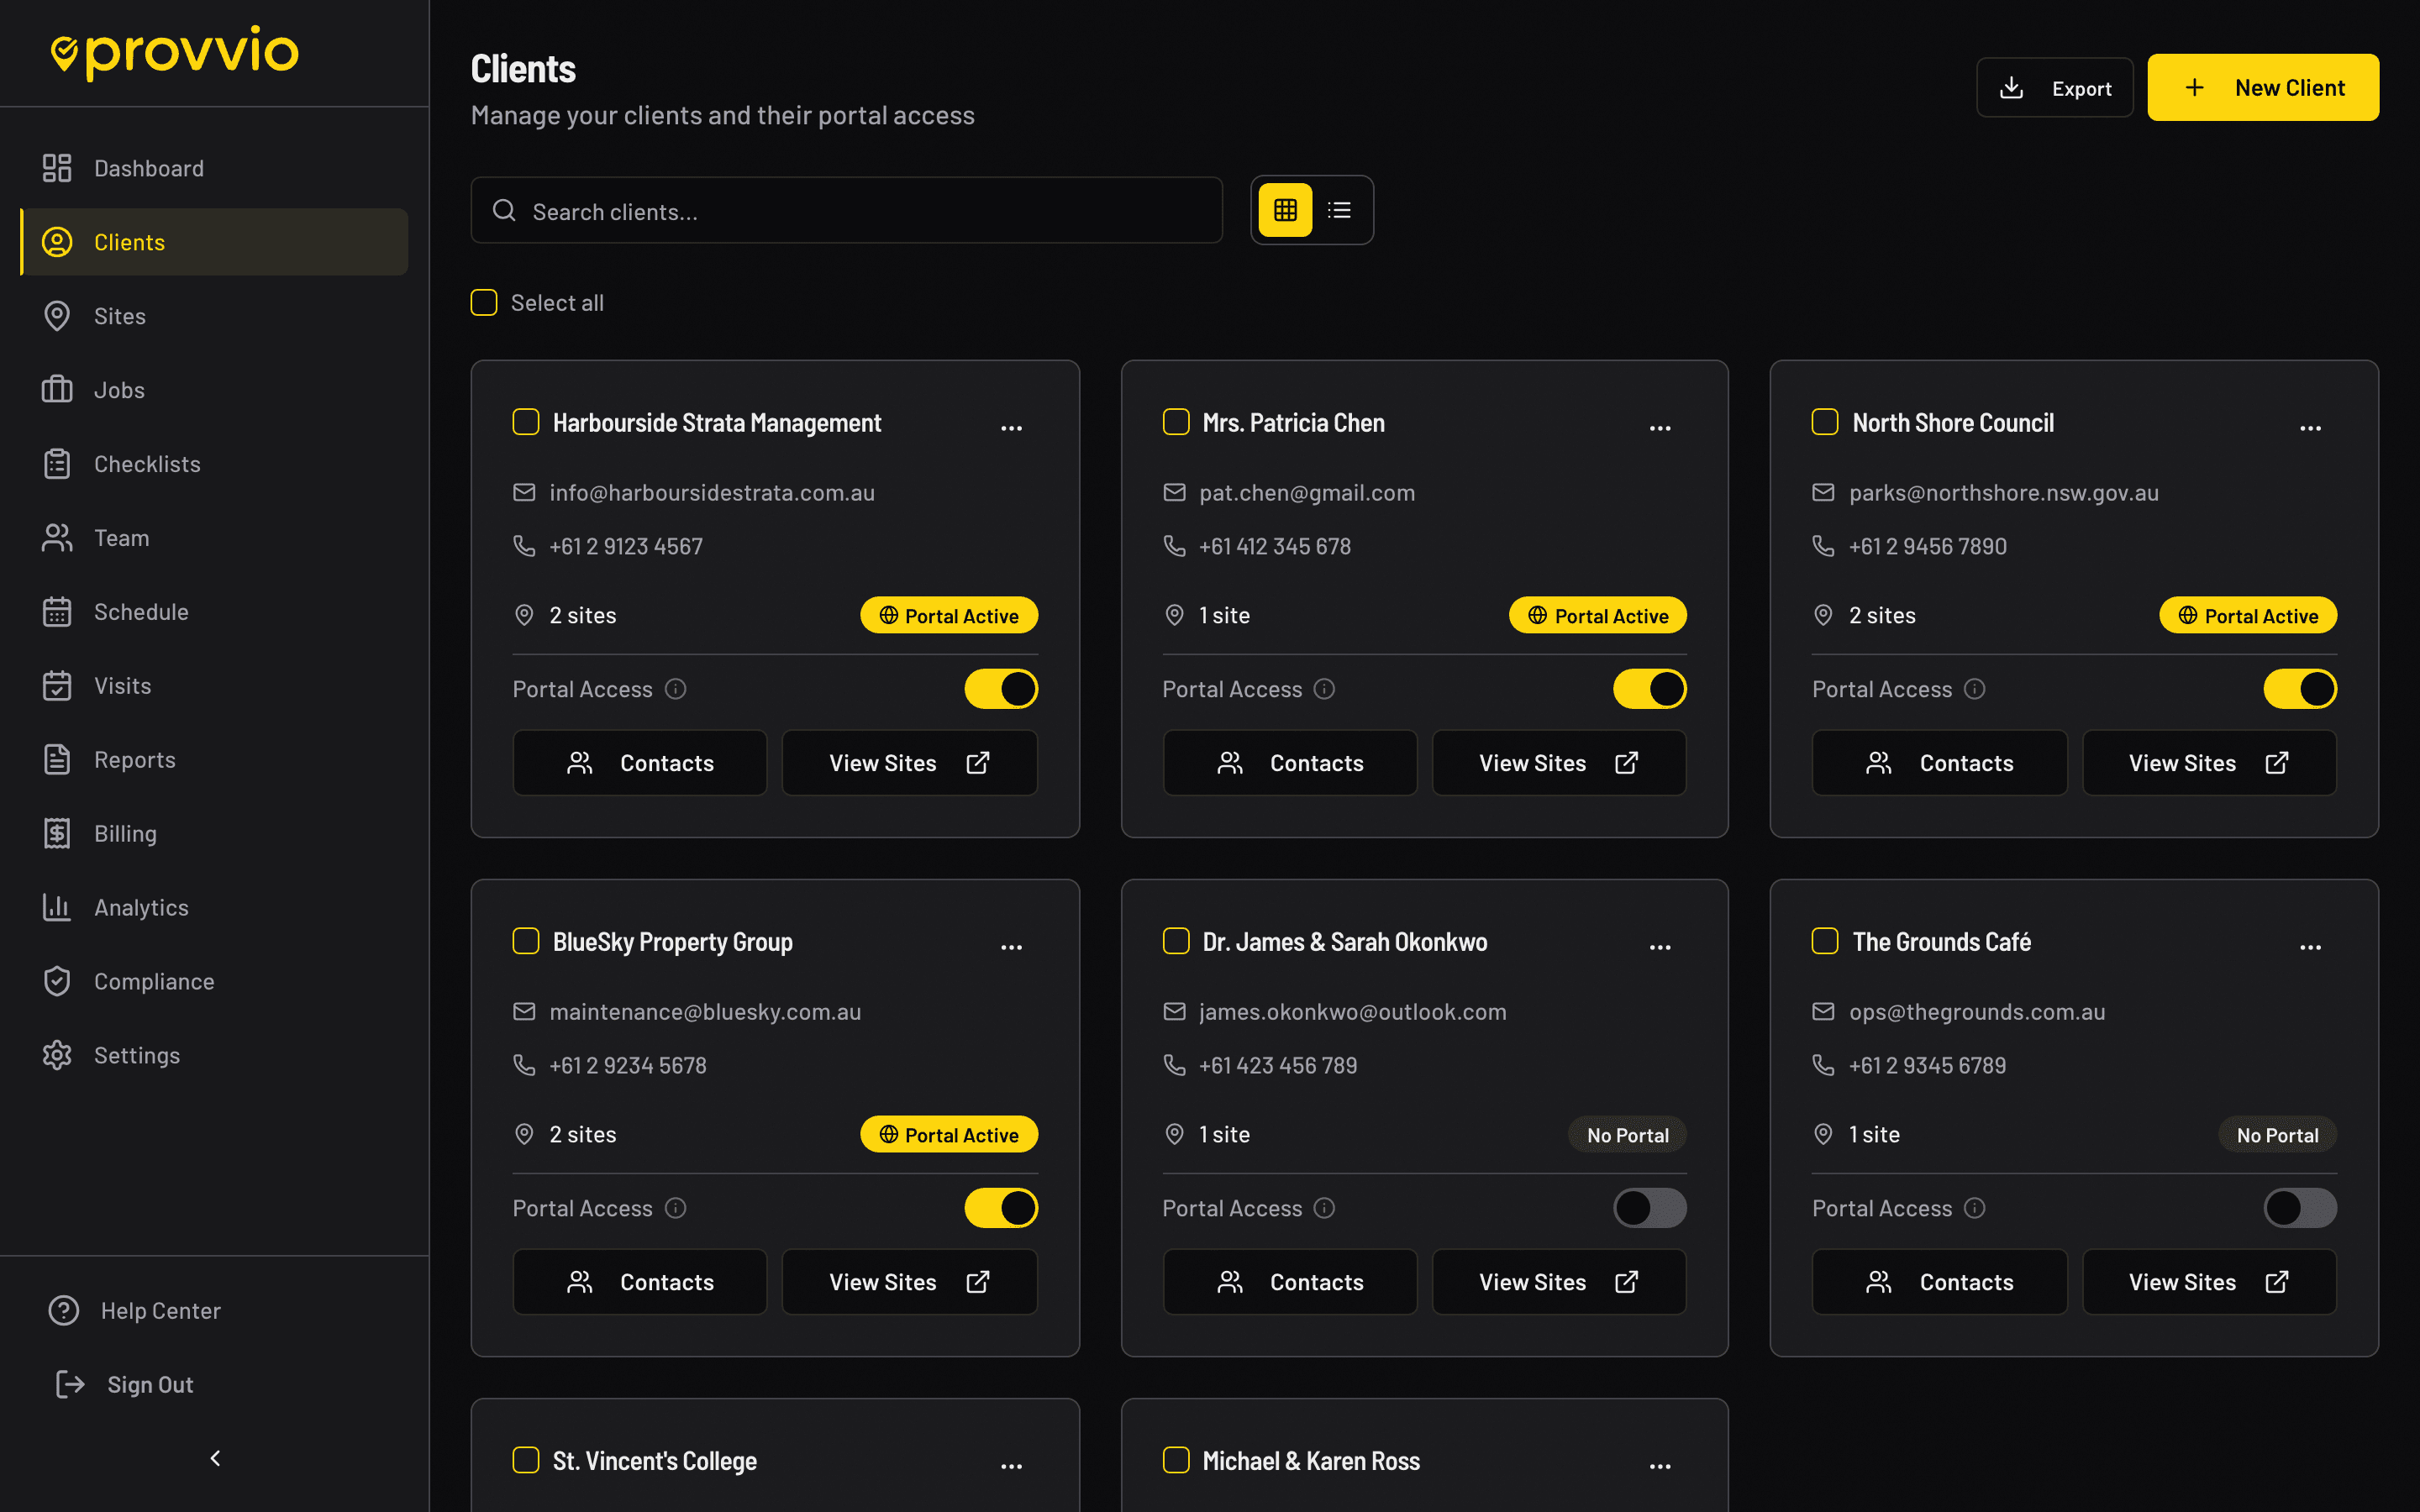The image size is (2420, 1512).
Task: Tick the BlueSky Property Group card checkbox
Action: pos(525,940)
